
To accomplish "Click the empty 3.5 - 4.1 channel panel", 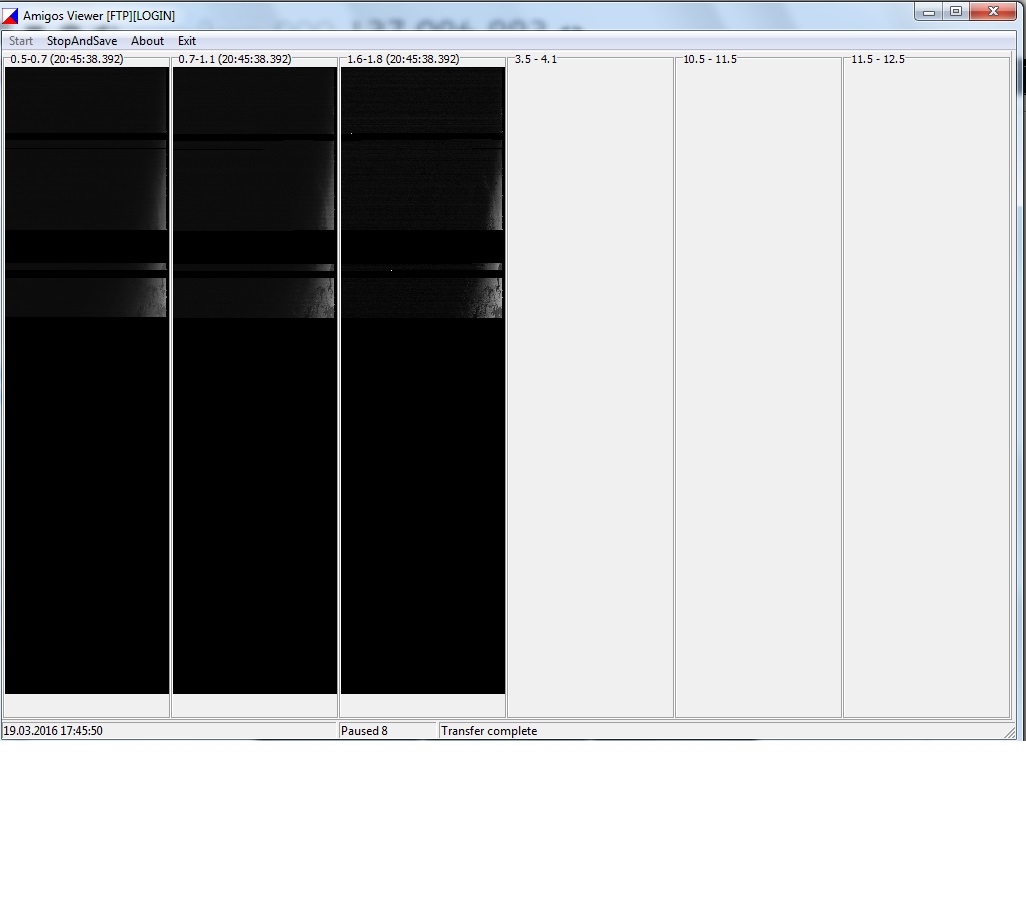I will 590,389.
